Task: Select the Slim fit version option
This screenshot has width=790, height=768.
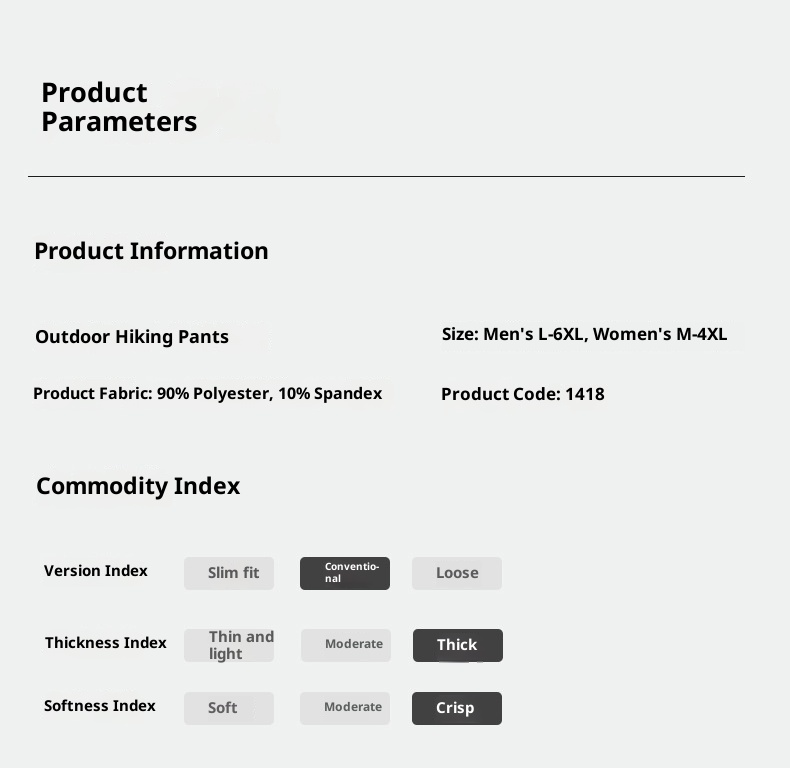Action: click(228, 573)
